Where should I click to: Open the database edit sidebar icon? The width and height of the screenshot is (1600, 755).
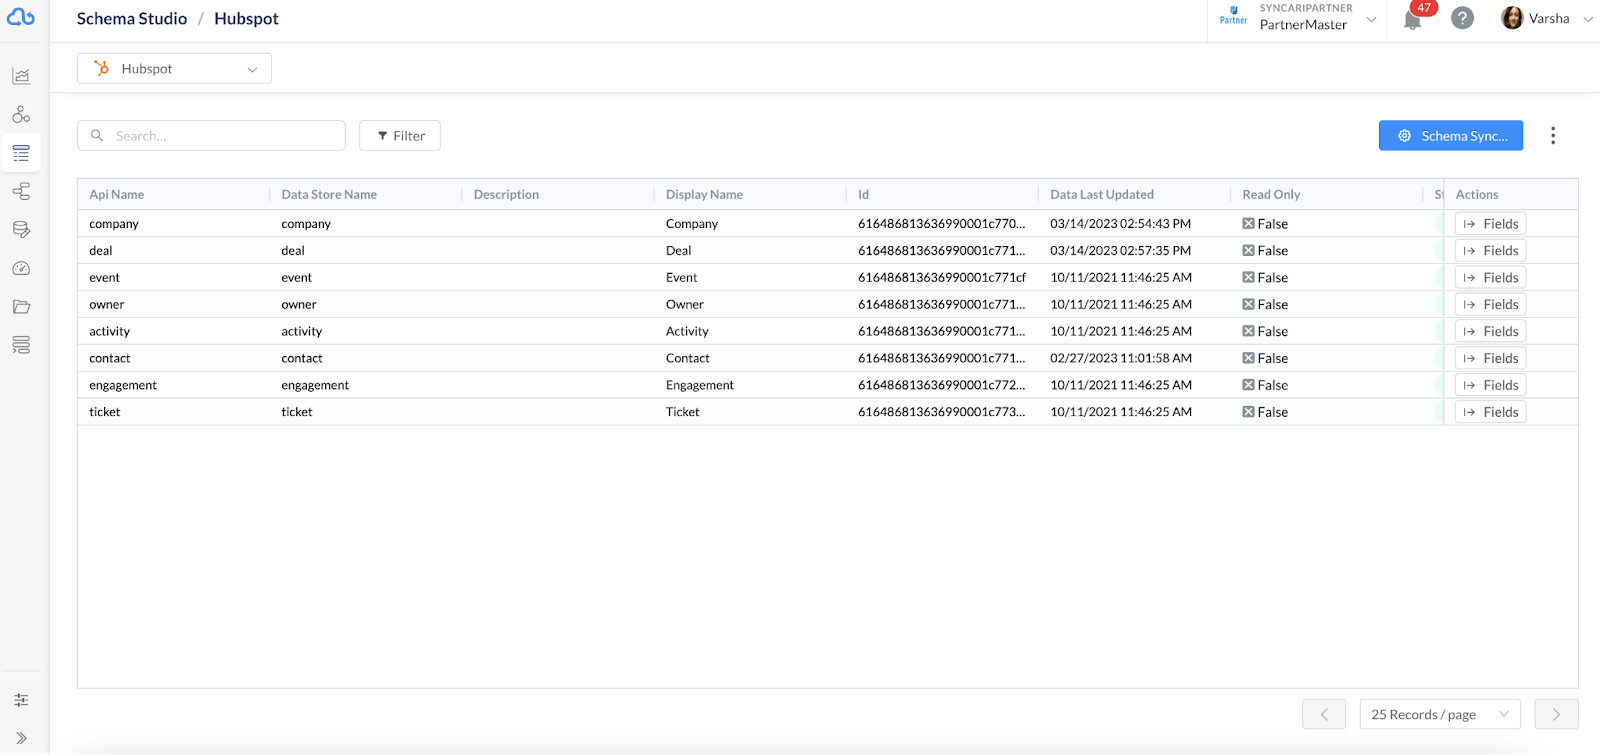(x=21, y=229)
